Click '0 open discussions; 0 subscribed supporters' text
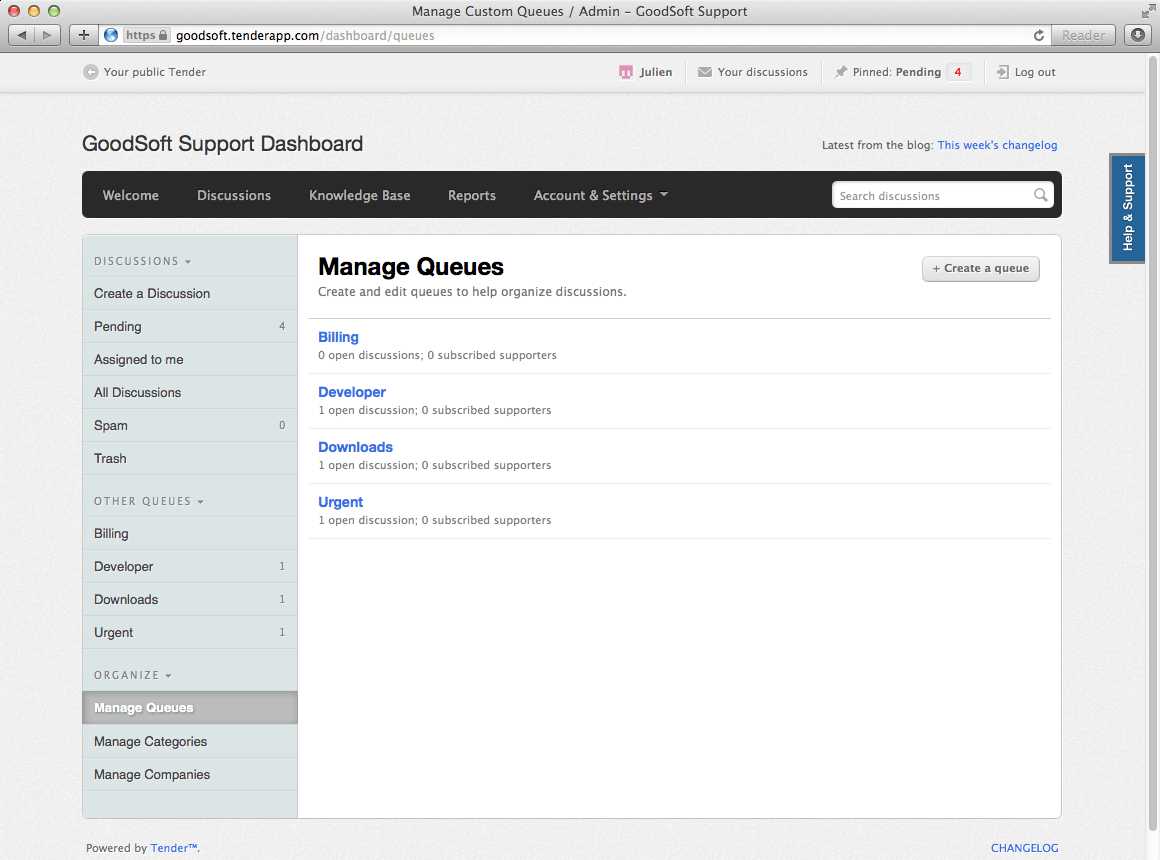 pos(437,355)
